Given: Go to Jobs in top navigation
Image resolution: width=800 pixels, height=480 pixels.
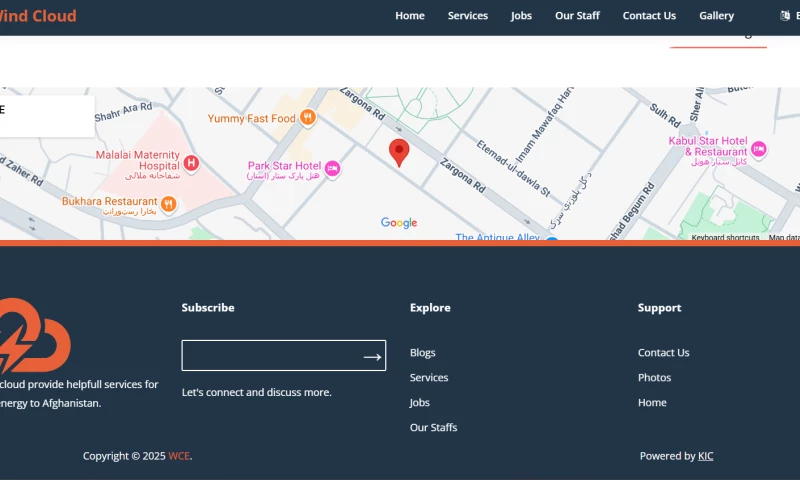Looking at the screenshot, I should tap(521, 16).
